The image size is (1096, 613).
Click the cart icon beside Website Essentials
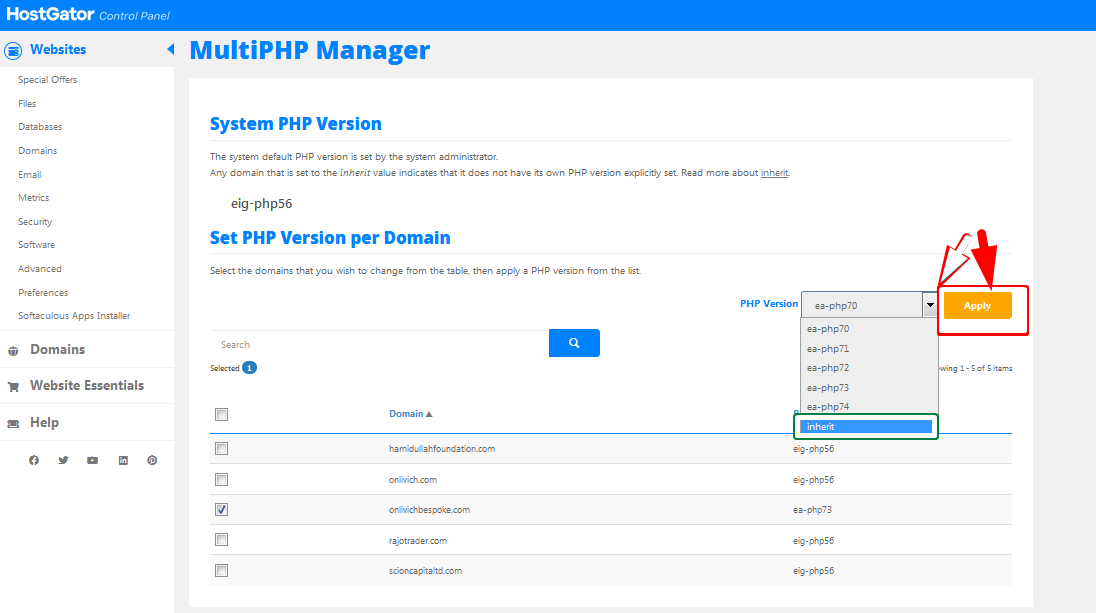[13, 387]
